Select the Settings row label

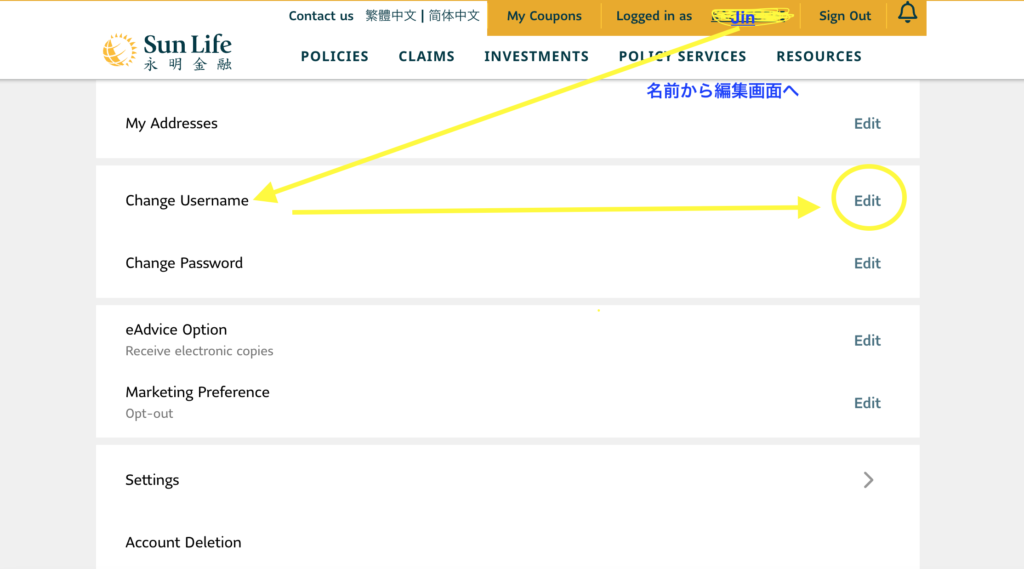(152, 480)
